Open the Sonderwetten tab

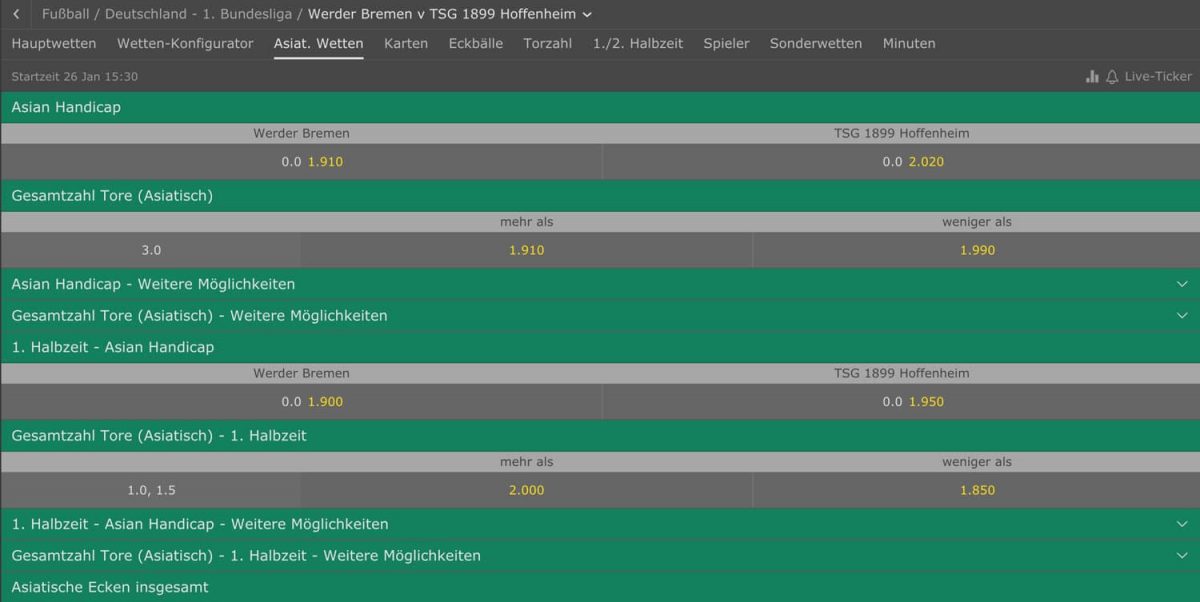pos(816,44)
